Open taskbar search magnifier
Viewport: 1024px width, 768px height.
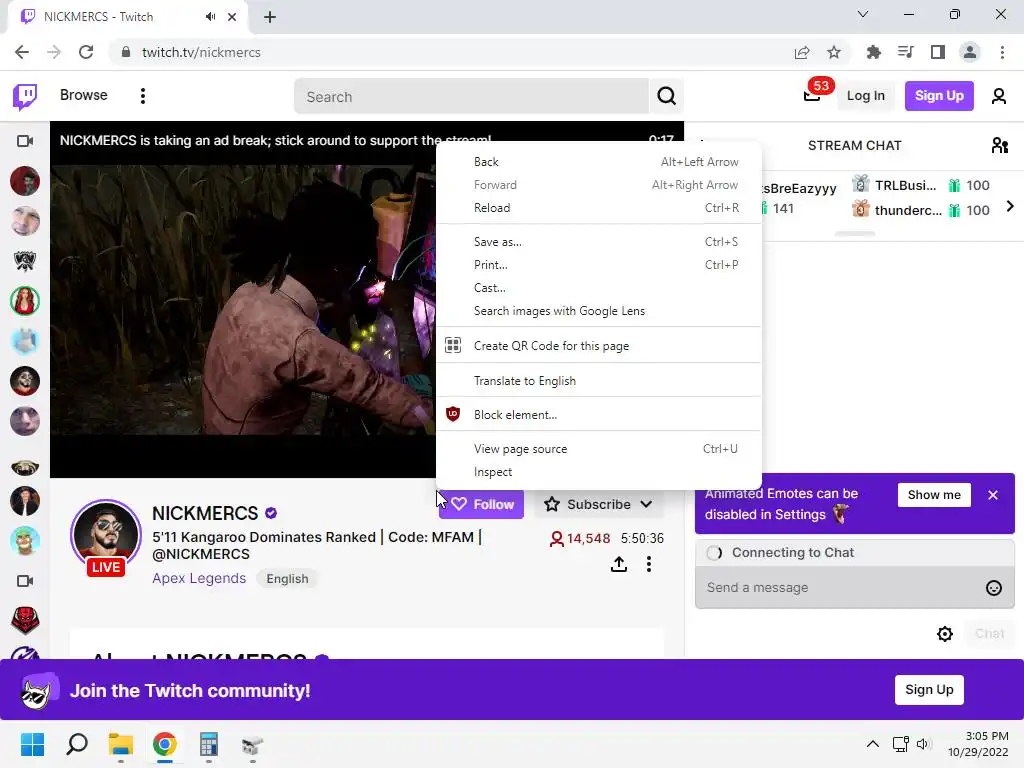click(77, 744)
